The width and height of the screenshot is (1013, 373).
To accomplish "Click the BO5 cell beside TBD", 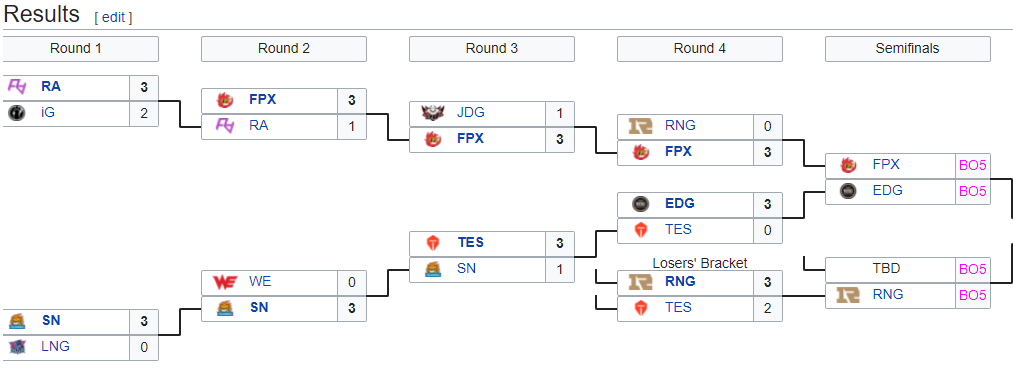I will 972,269.
